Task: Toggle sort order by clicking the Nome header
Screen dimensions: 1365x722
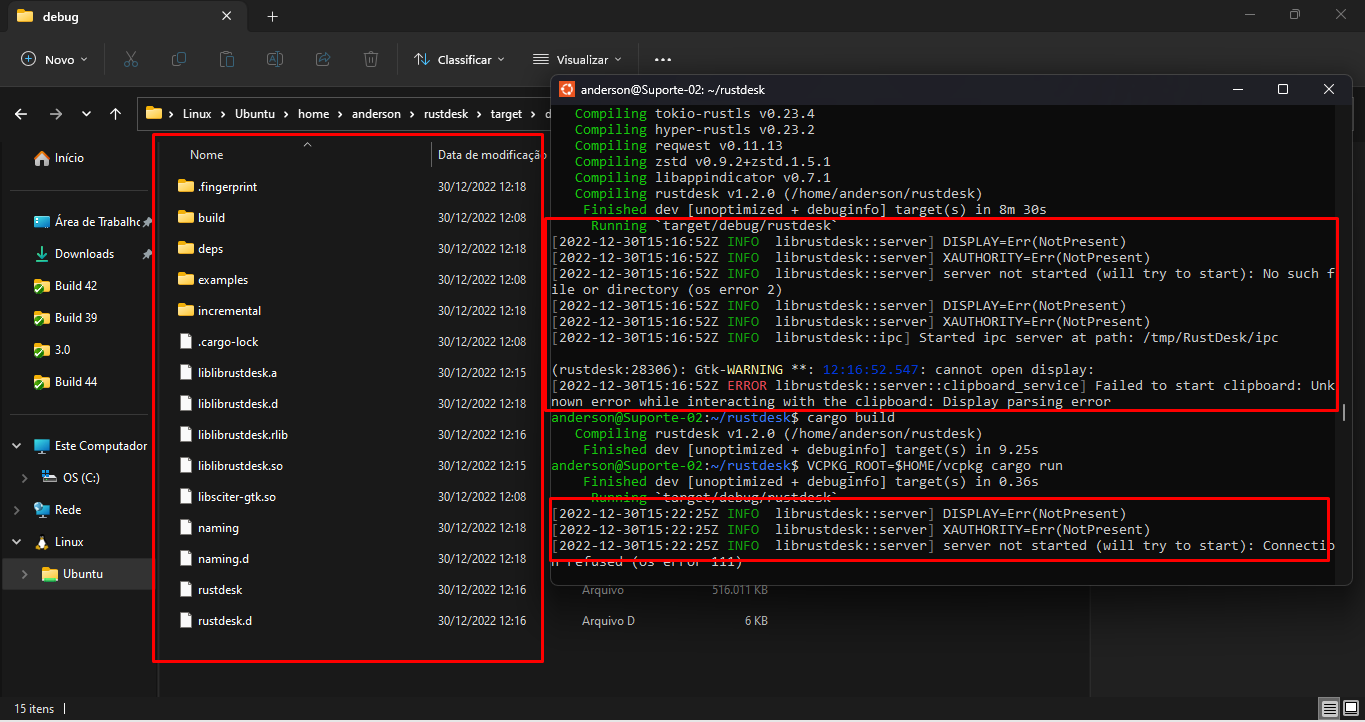Action: 205,155
